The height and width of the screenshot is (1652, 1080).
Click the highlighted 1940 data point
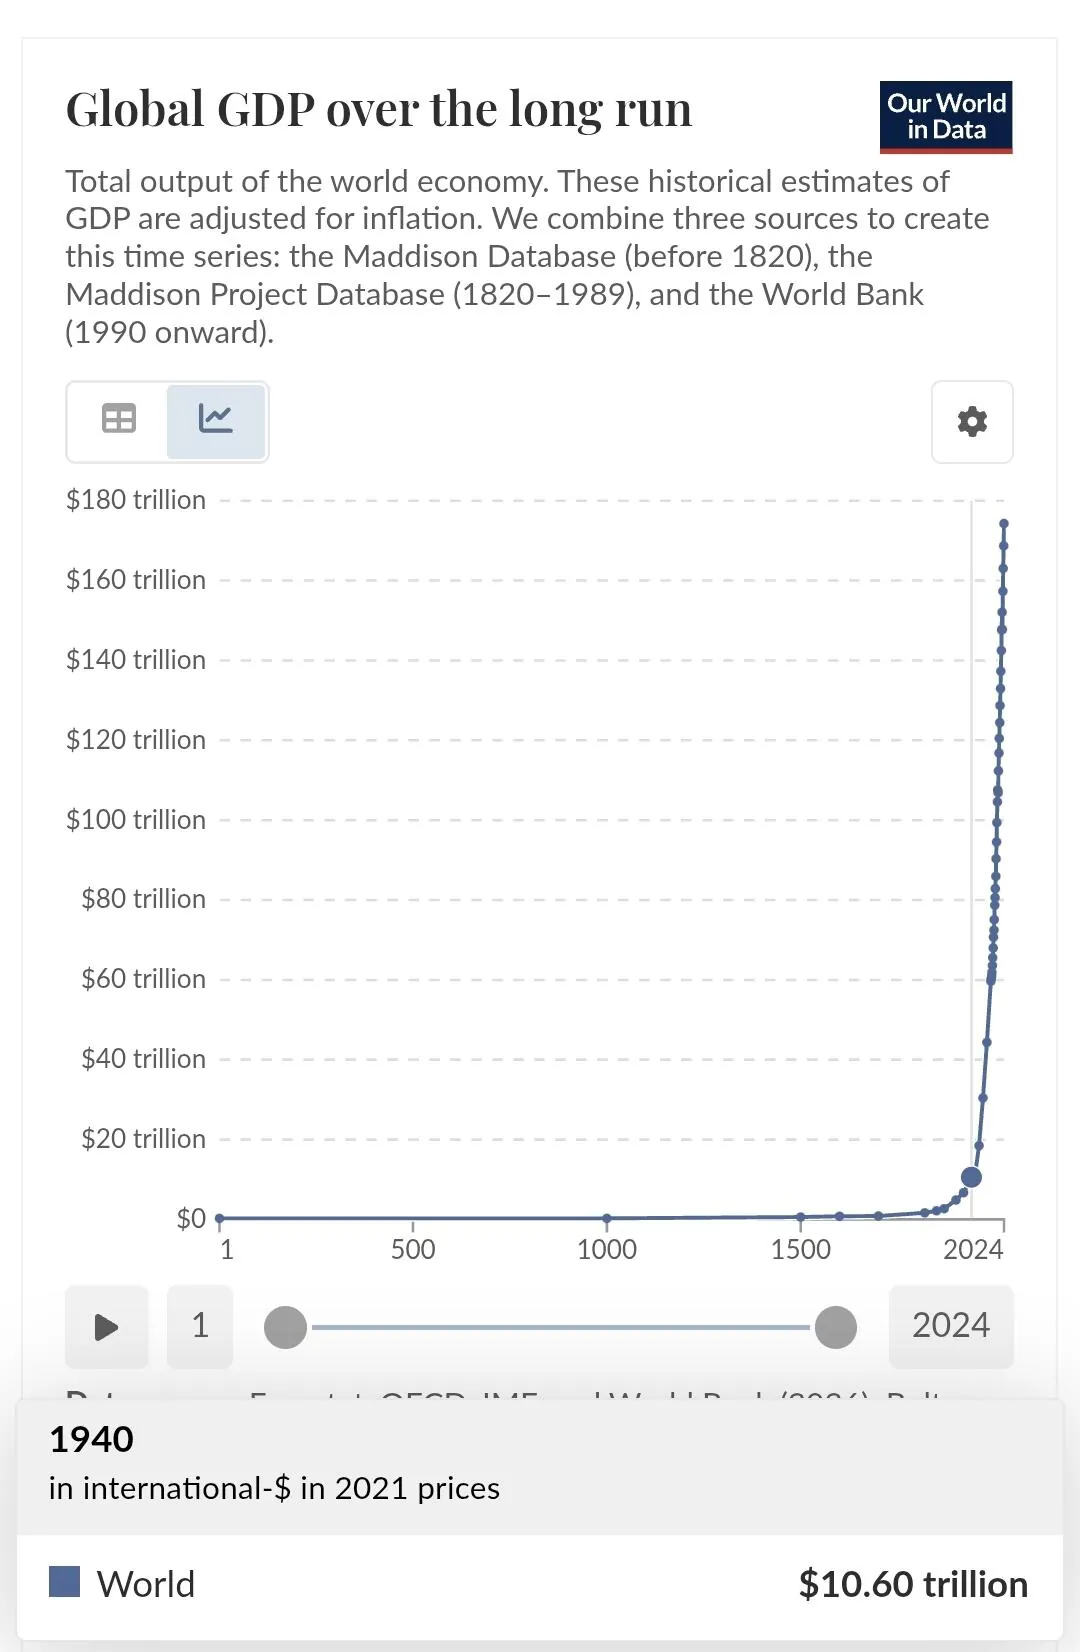click(x=971, y=1177)
